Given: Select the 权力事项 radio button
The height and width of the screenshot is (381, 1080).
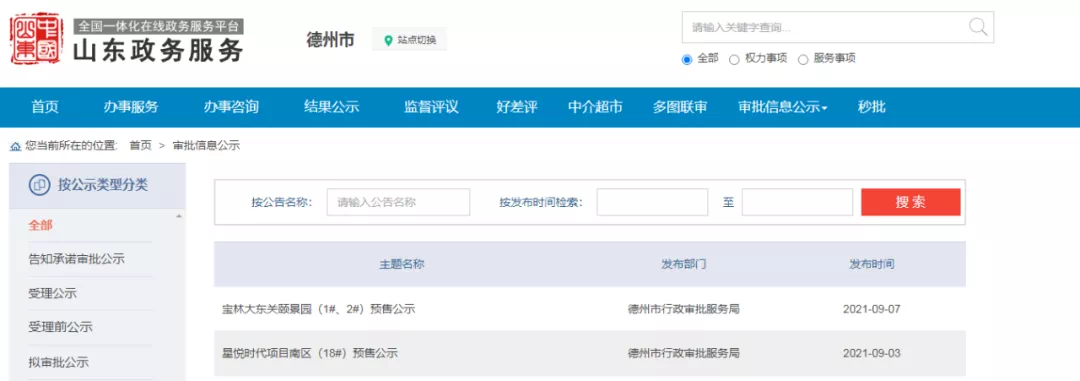Looking at the screenshot, I should (734, 59).
